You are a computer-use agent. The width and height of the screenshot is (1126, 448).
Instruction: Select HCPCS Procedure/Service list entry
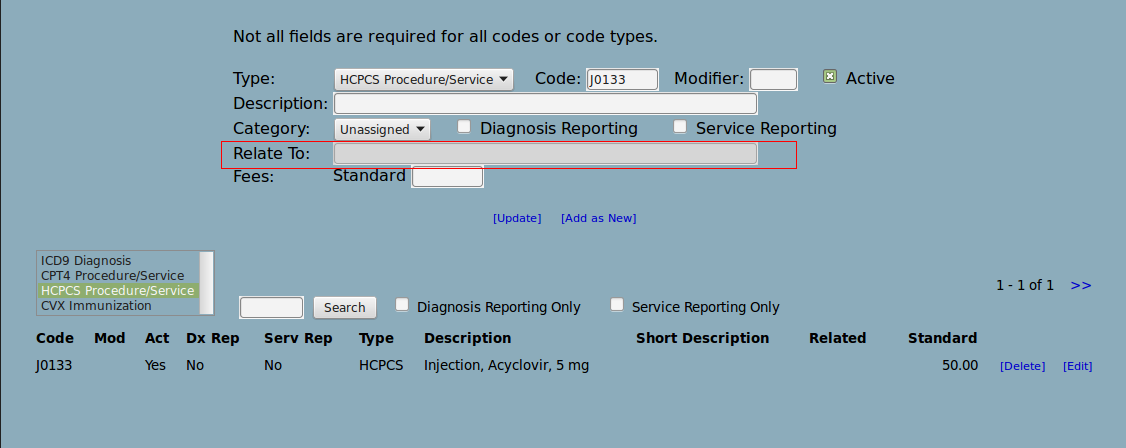click(118, 291)
